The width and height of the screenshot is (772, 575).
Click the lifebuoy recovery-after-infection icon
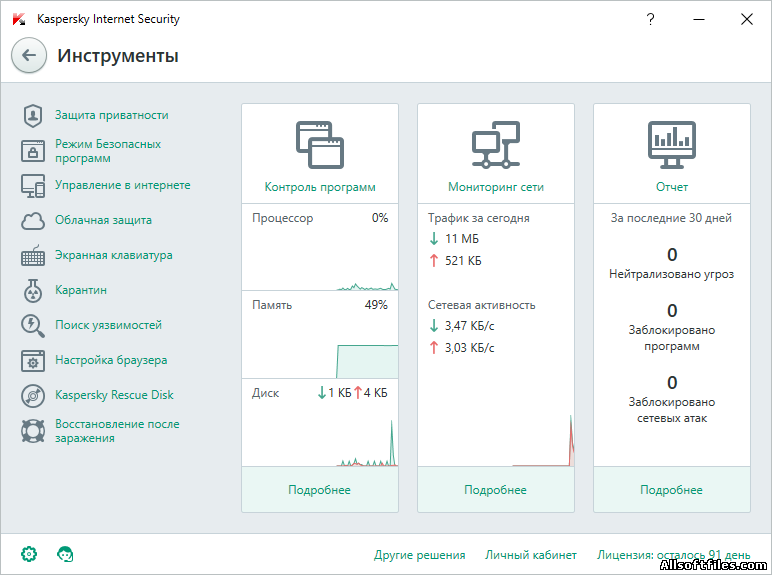33,431
